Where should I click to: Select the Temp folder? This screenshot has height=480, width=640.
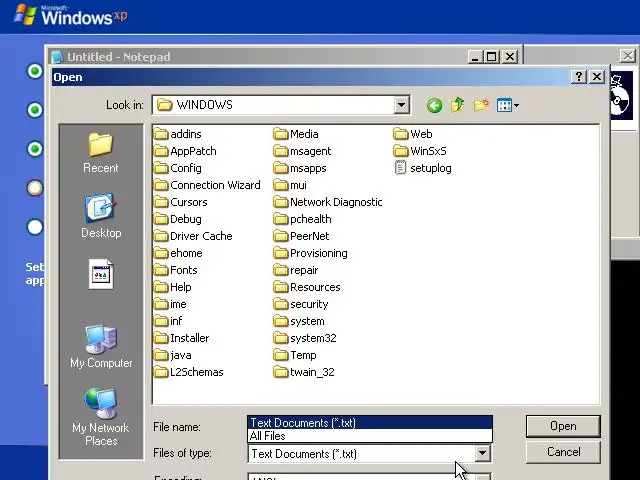295,355
